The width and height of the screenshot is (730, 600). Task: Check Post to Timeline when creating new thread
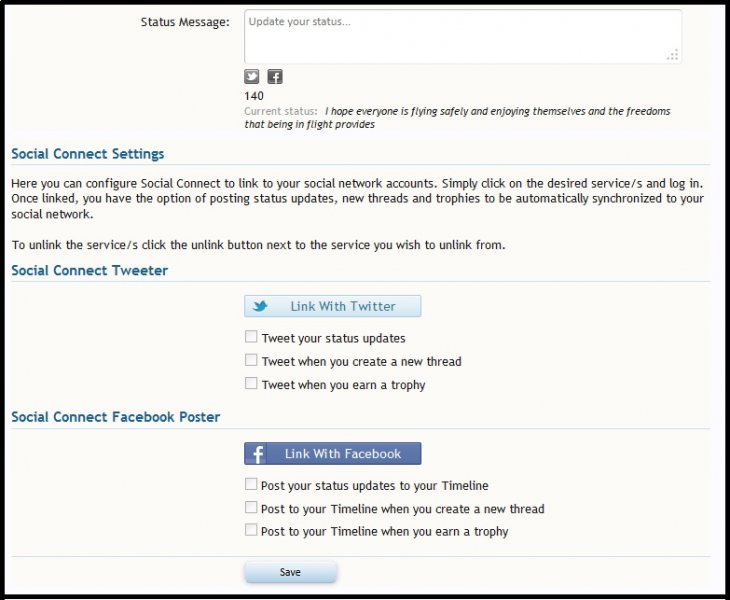click(251, 507)
